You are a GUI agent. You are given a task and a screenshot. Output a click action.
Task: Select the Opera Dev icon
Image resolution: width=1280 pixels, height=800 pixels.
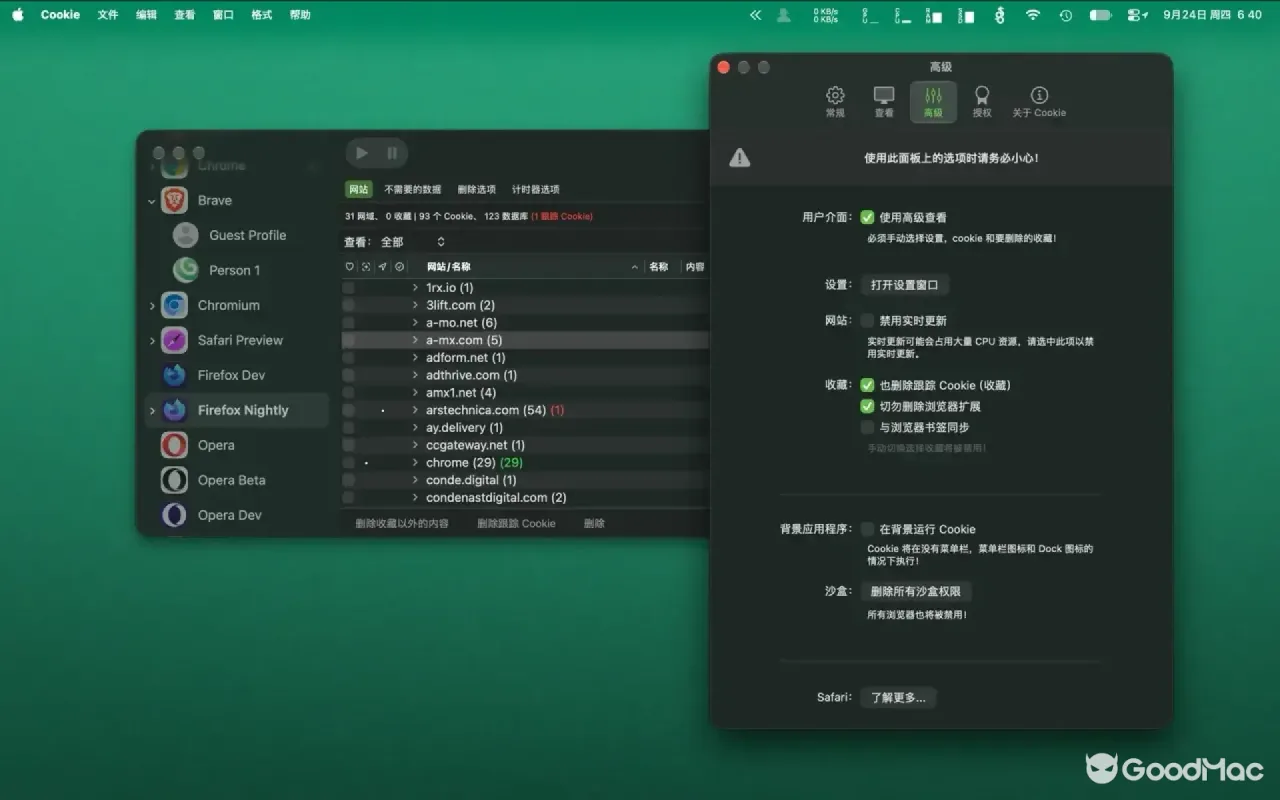point(174,515)
